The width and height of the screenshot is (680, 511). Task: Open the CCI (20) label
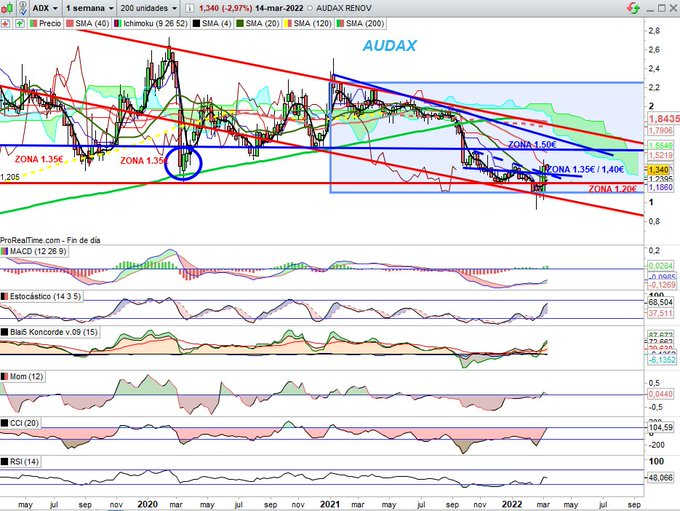[x=24, y=423]
